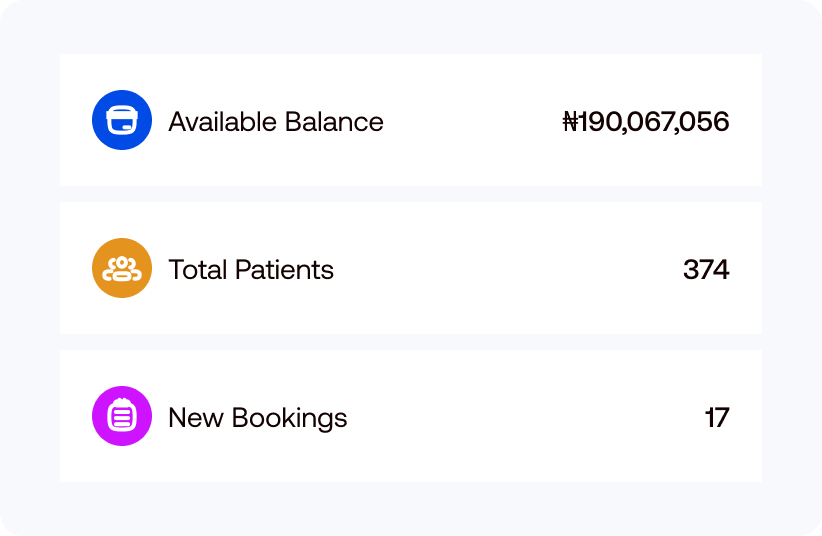
Task: Select the Available Balance label
Action: [275, 122]
